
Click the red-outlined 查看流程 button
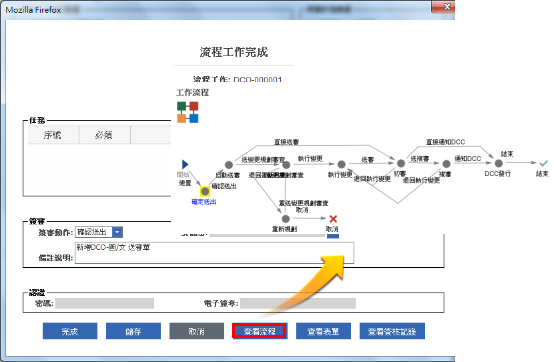[260, 331]
